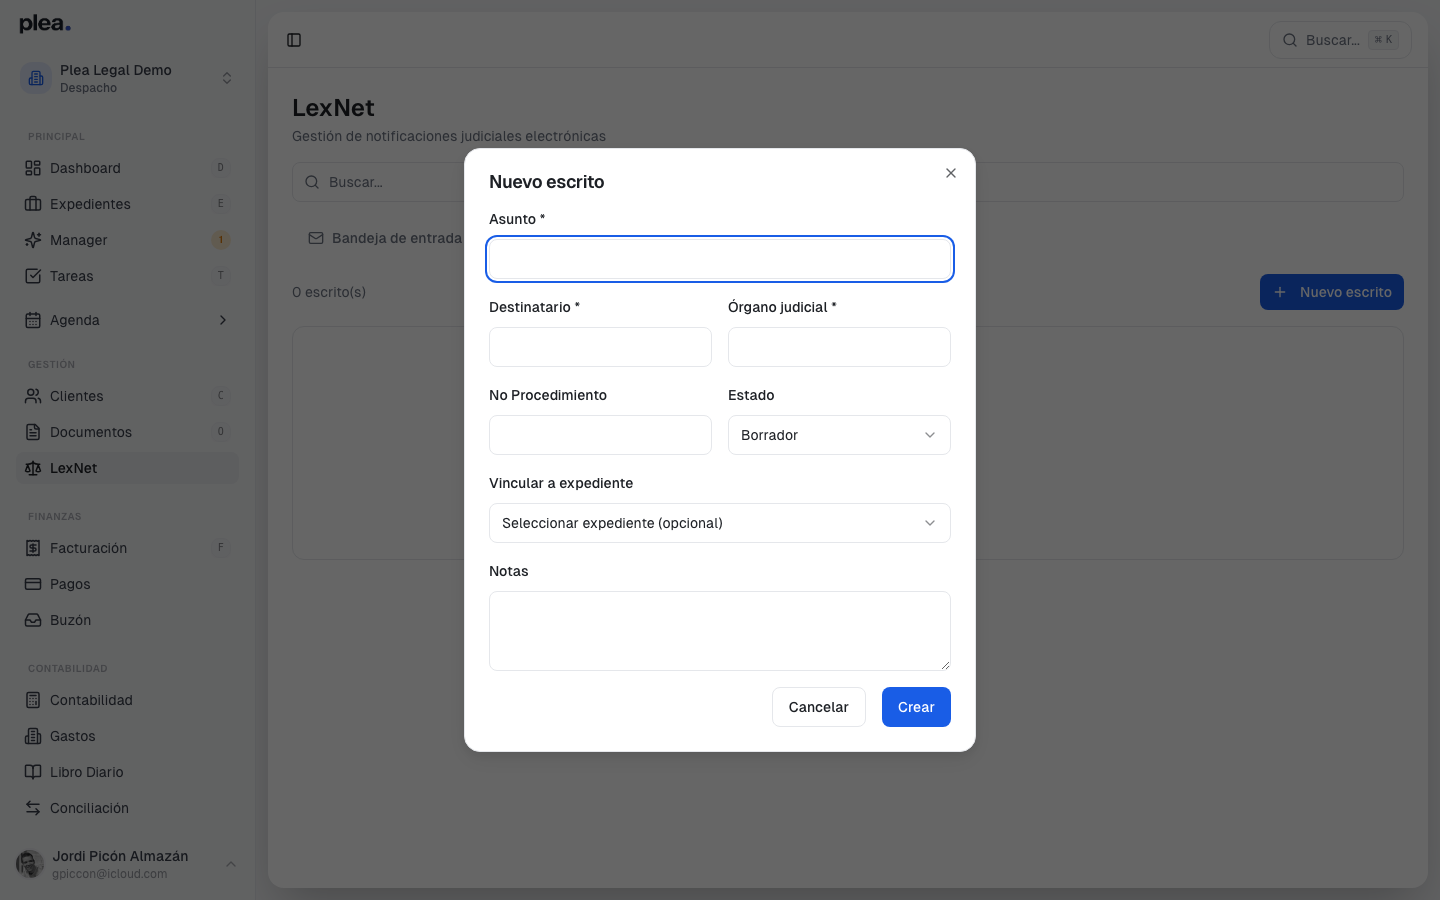1440x900 pixels.
Task: Click the Notas text area
Action: [x=720, y=631]
